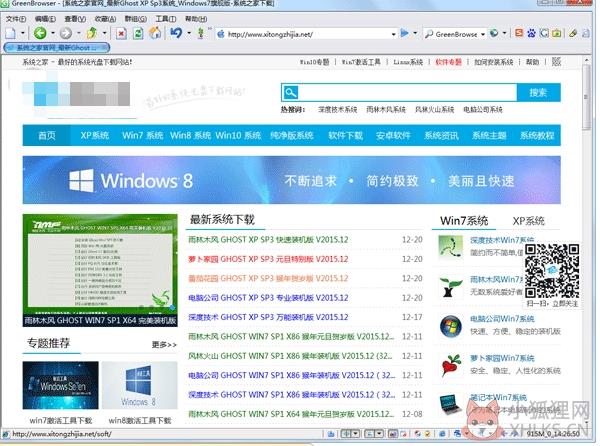The height and width of the screenshot is (446, 600).
Task: Go to 首页 in the navigation bar
Action: (x=47, y=135)
